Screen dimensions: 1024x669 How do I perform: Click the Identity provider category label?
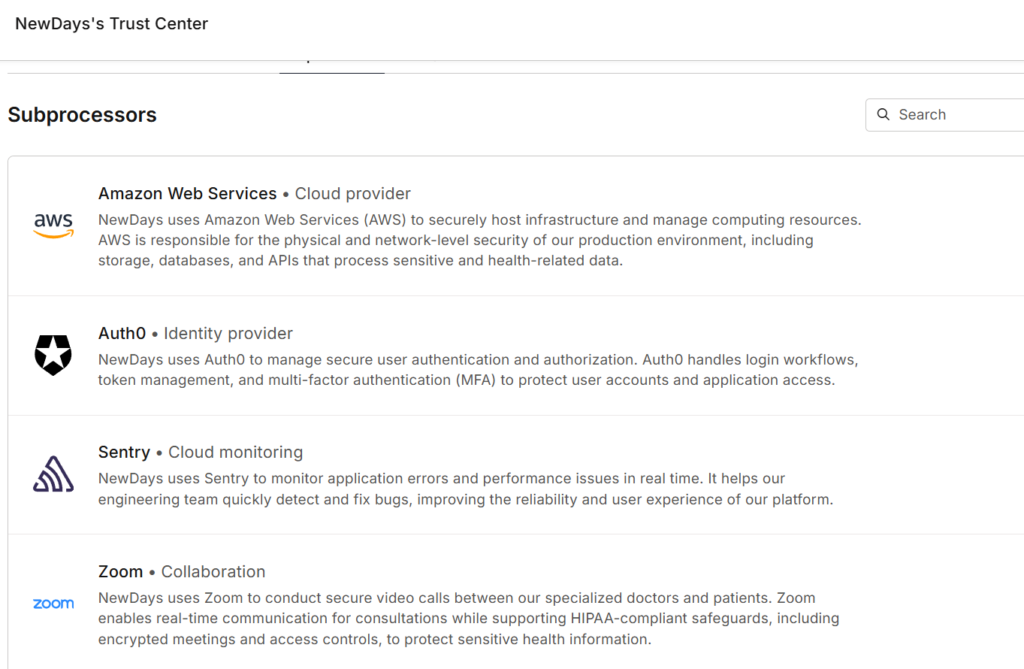[228, 334]
